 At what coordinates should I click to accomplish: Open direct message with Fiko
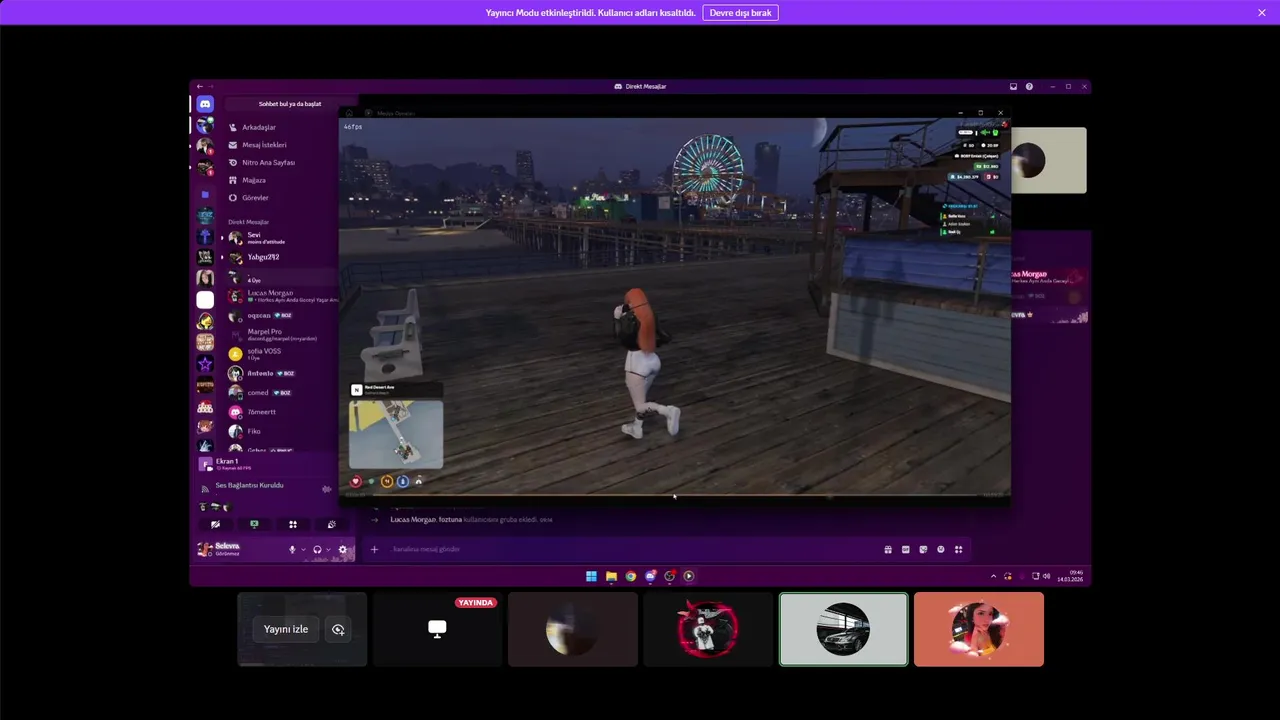pyautogui.click(x=279, y=431)
